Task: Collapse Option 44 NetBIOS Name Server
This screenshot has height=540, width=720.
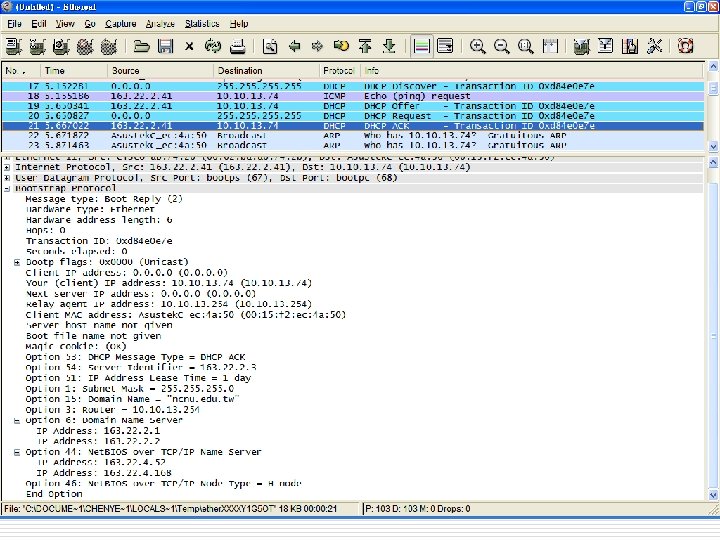Action: tap(17, 452)
